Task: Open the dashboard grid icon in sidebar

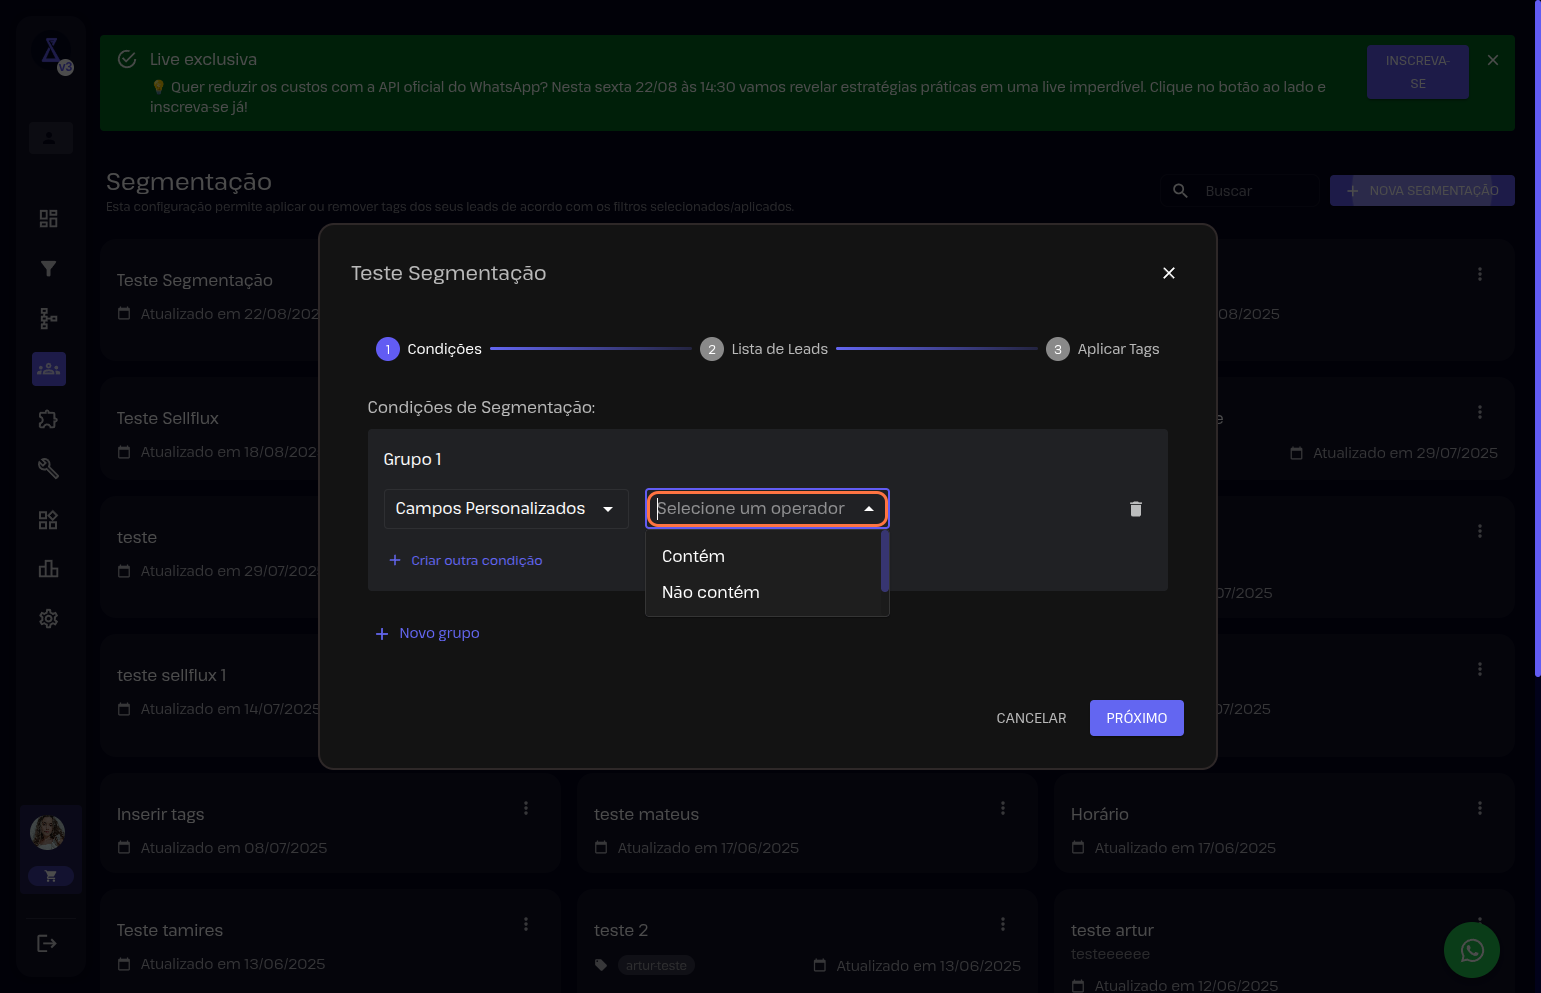Action: point(48,218)
